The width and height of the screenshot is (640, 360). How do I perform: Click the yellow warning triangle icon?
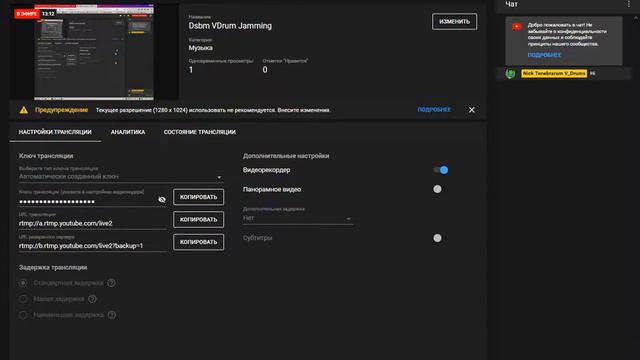[24, 110]
